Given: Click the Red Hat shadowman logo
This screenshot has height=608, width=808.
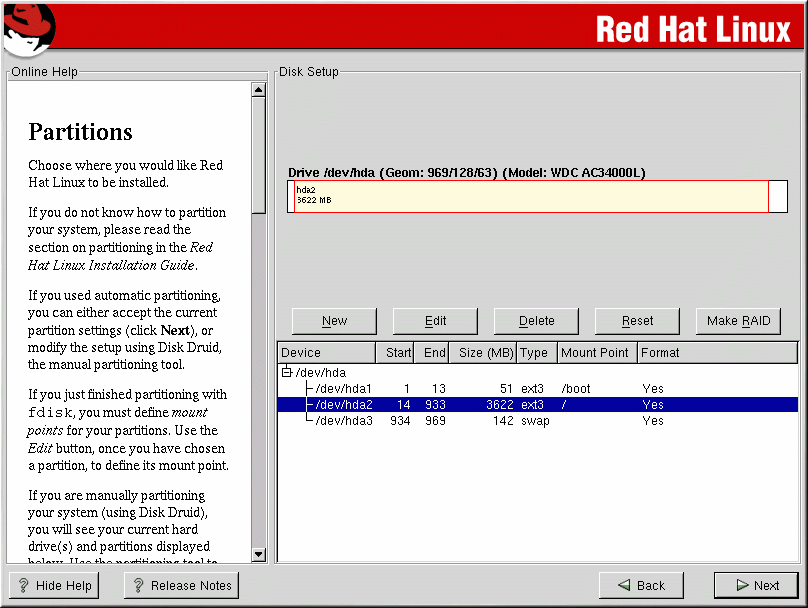Looking at the screenshot, I should (x=29, y=30).
